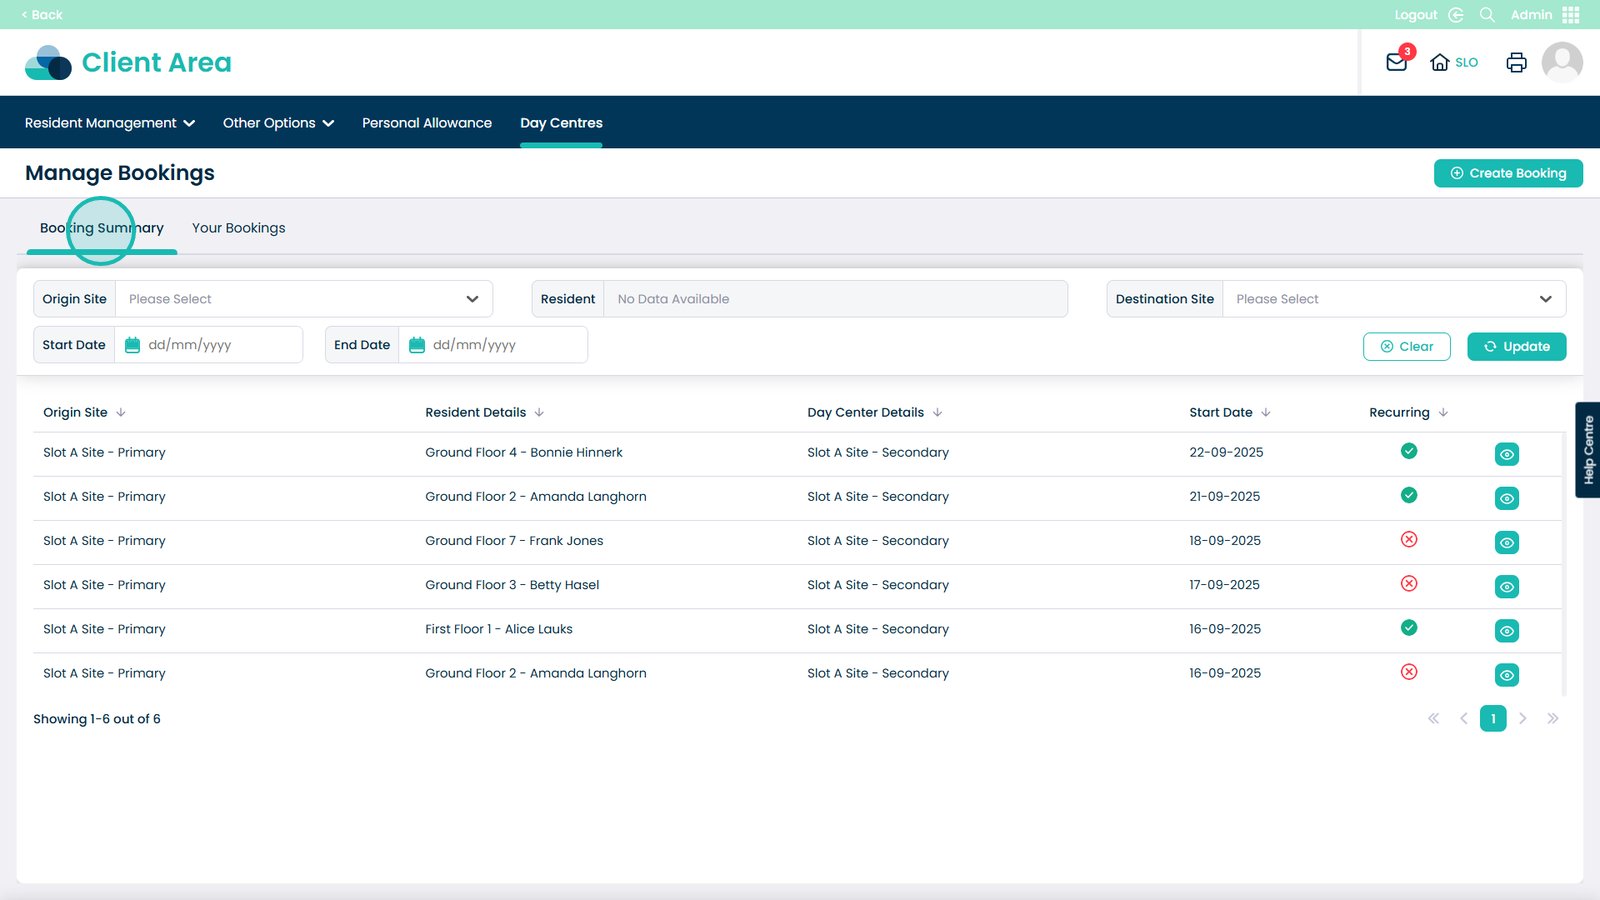The image size is (1600, 900).
Task: View Frank Jones booking details eye icon
Action: [1506, 542]
